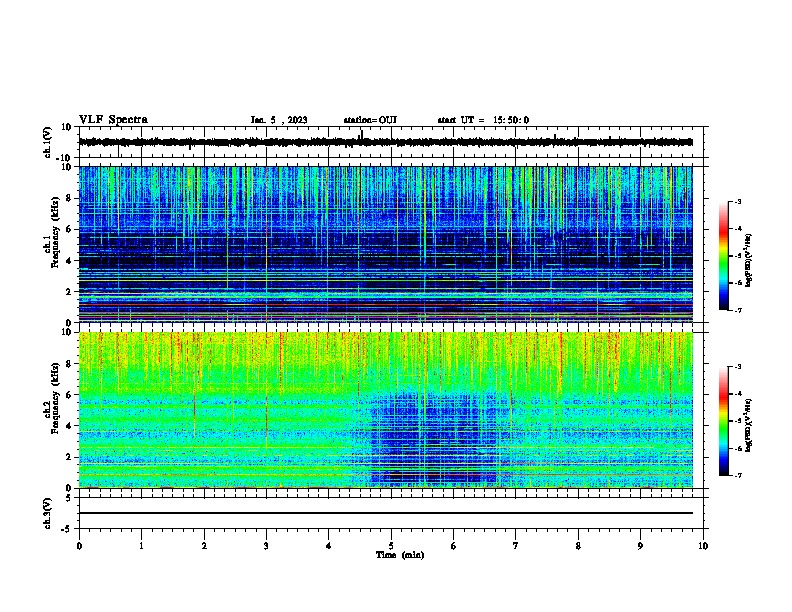This screenshot has height=612, width=792.
Task: Click time axis tick label "2"
Action: point(204,546)
